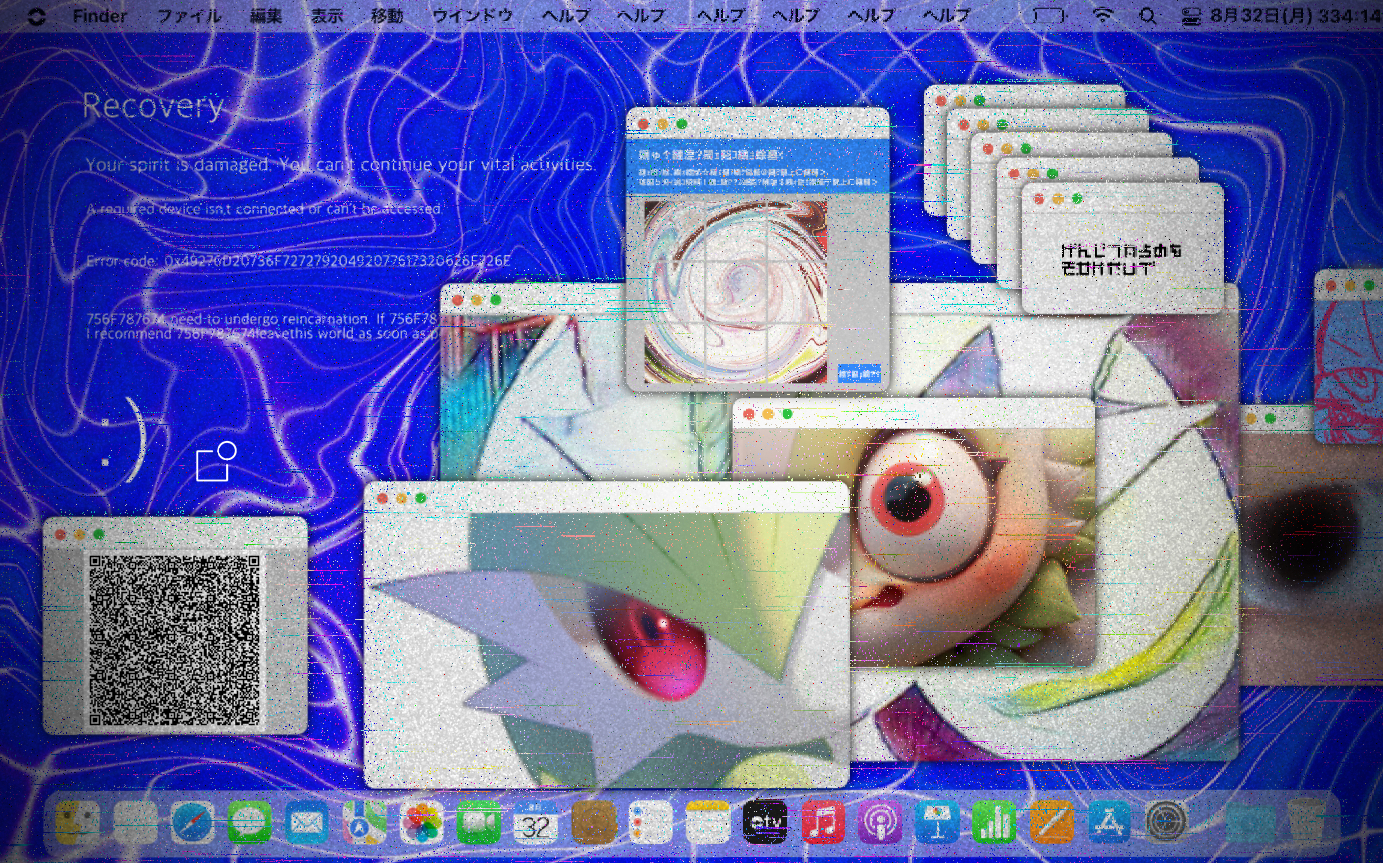Launch Maps from the dock
Image resolution: width=1383 pixels, height=863 pixels.
pyautogui.click(x=364, y=822)
